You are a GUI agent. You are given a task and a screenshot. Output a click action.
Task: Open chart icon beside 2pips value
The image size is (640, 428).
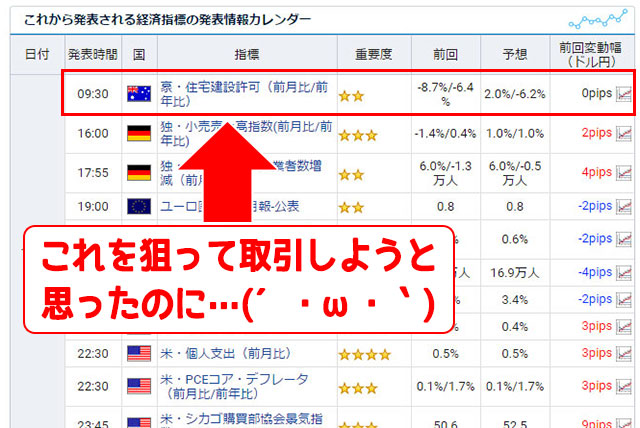click(624, 133)
